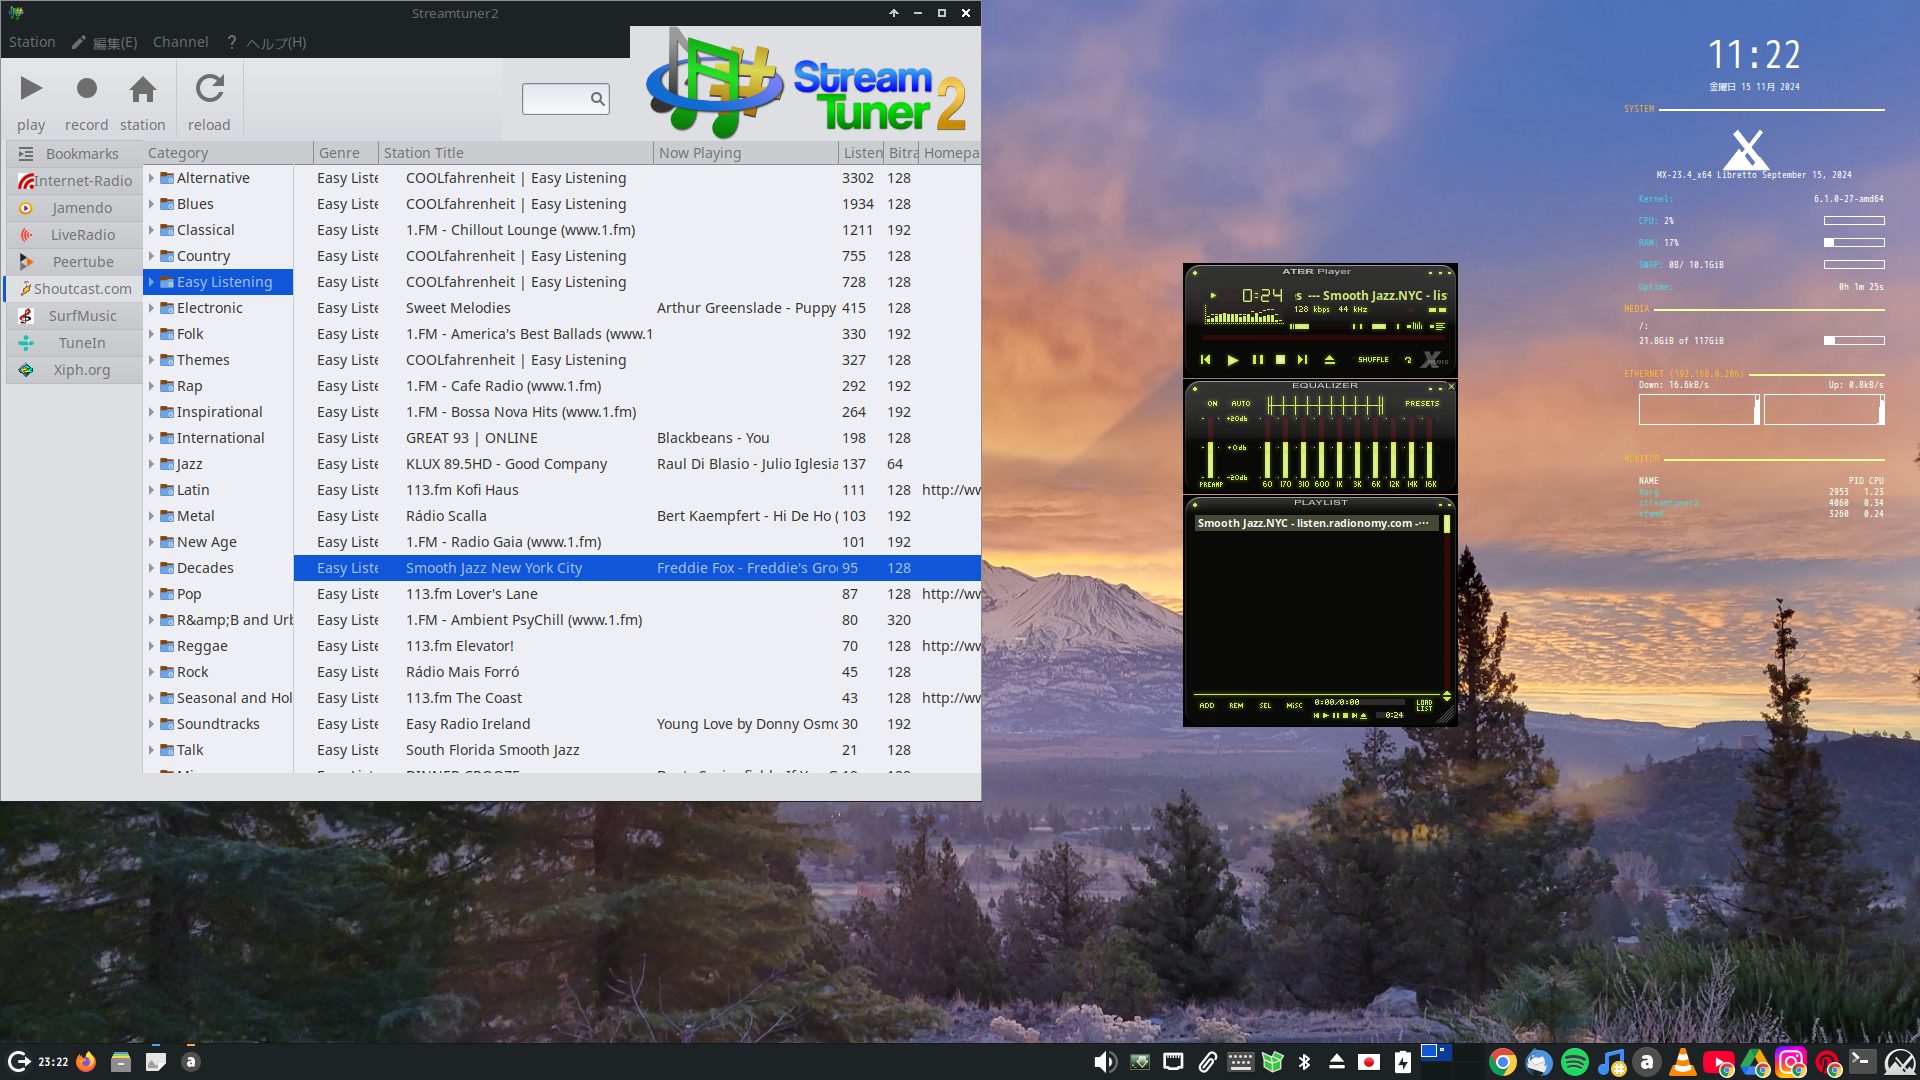The width and height of the screenshot is (1920, 1080).
Task: Click REM in the playlist window
Action: 1236,706
